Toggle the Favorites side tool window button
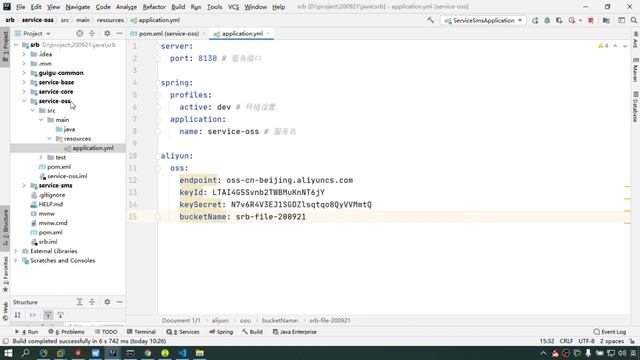 point(5,274)
